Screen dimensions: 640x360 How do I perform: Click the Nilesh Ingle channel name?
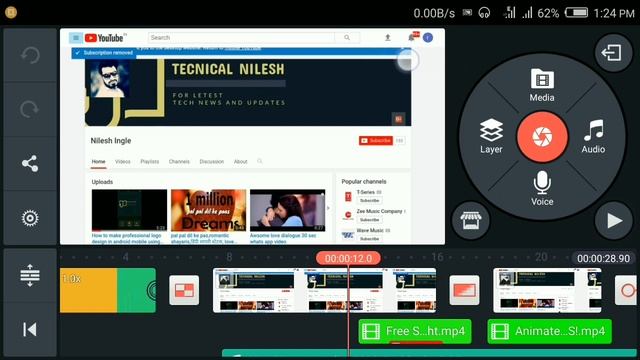111,140
